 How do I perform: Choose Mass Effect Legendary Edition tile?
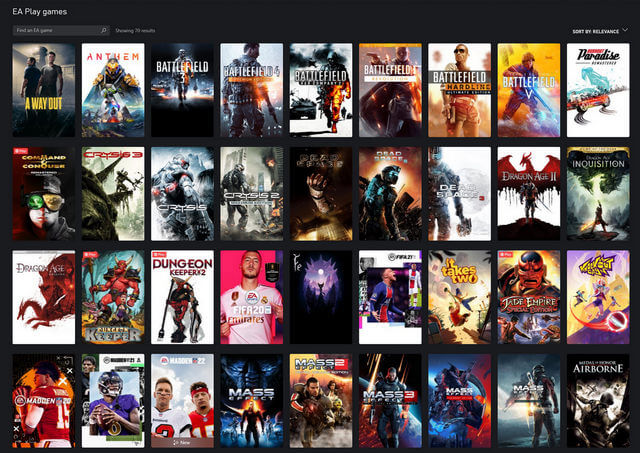pyautogui.click(x=460, y=401)
